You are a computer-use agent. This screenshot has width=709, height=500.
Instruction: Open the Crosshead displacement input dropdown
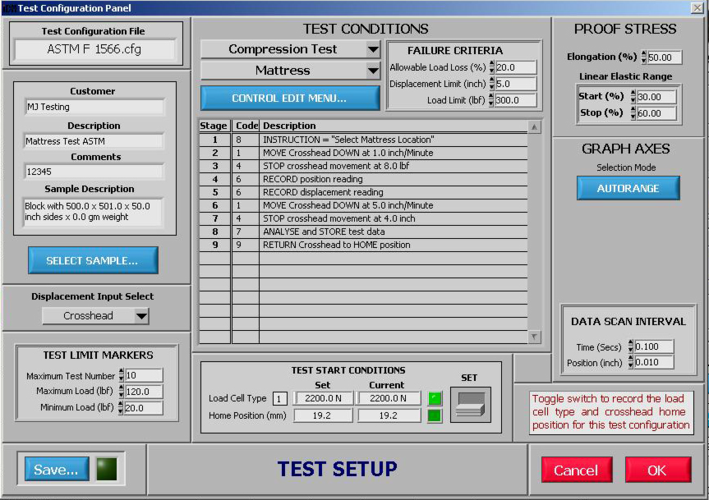(x=95, y=316)
